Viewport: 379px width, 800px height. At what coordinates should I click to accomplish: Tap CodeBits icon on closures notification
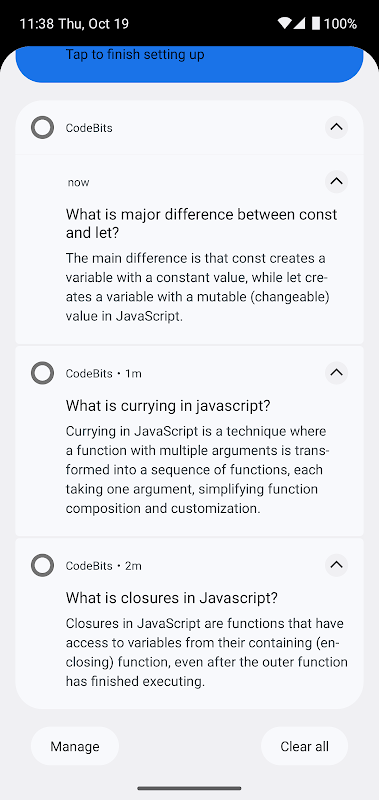tap(42, 565)
